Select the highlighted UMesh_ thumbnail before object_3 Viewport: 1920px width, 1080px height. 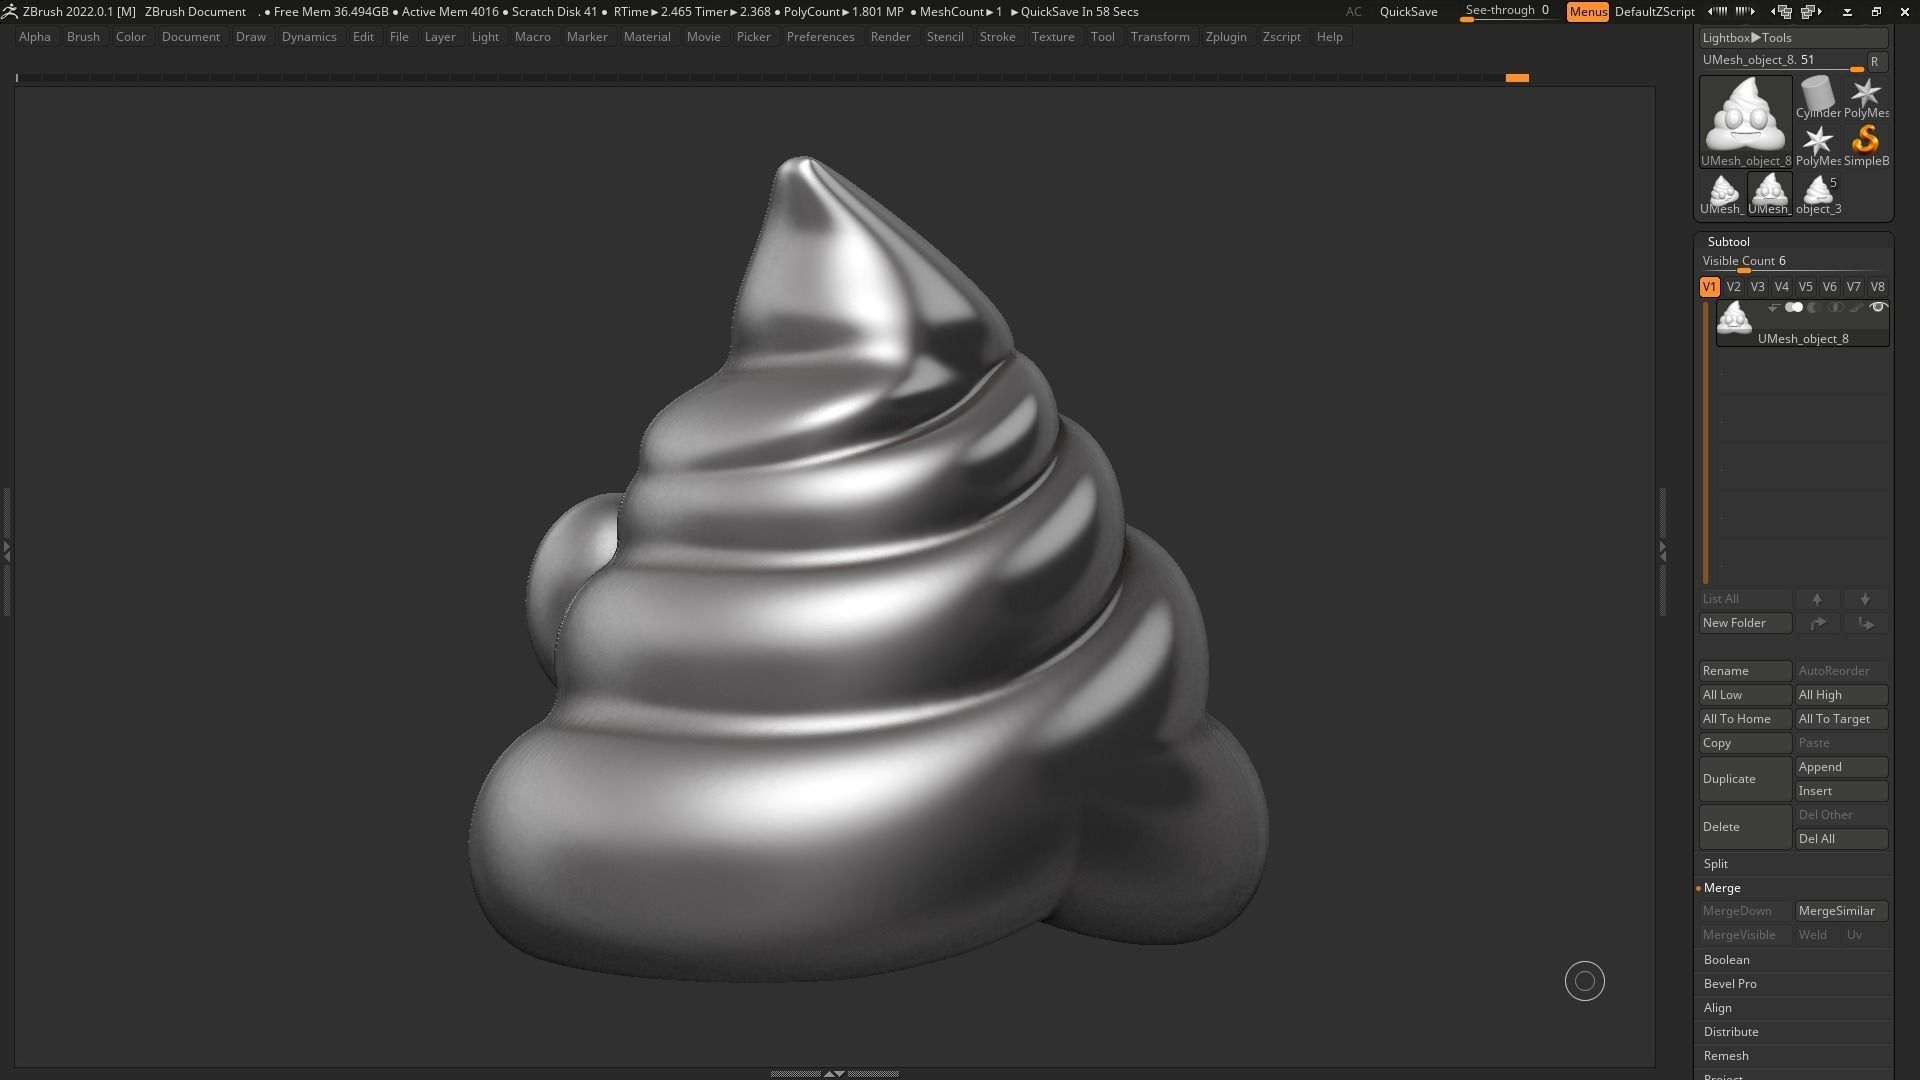1769,194
